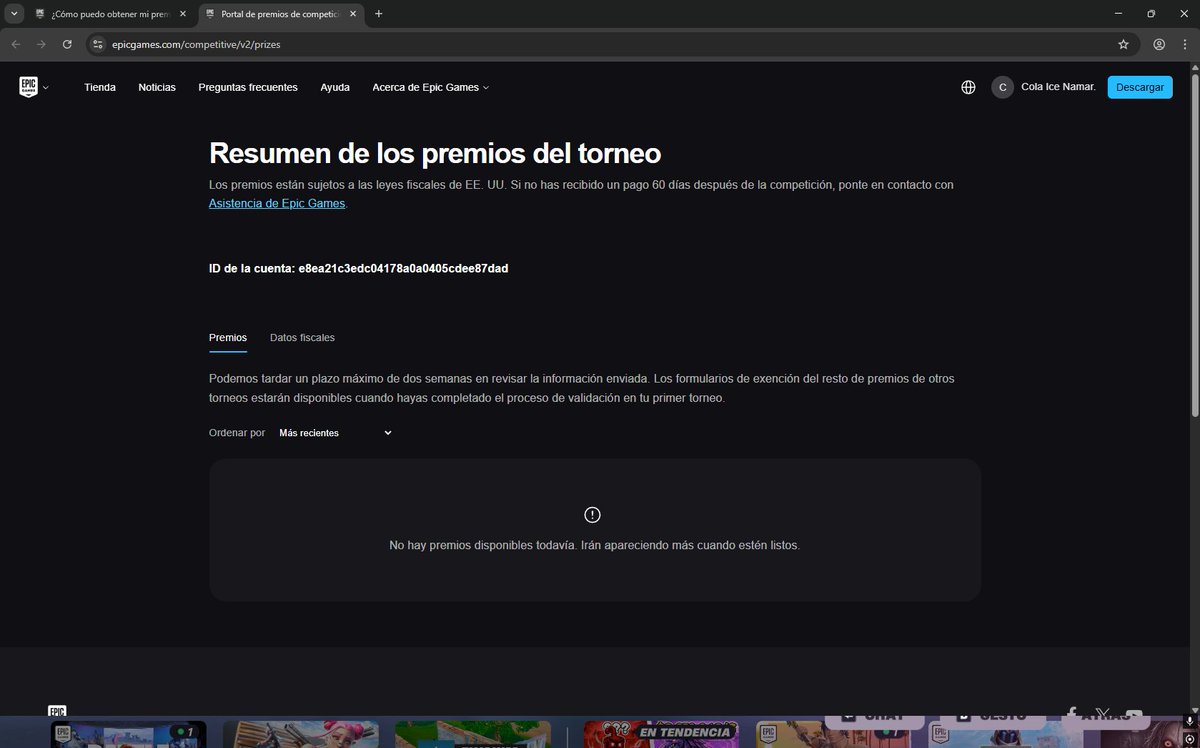Click the 'Resumen de los premios del torneo' heading
Image resolution: width=1200 pixels, height=748 pixels.
[x=435, y=153]
